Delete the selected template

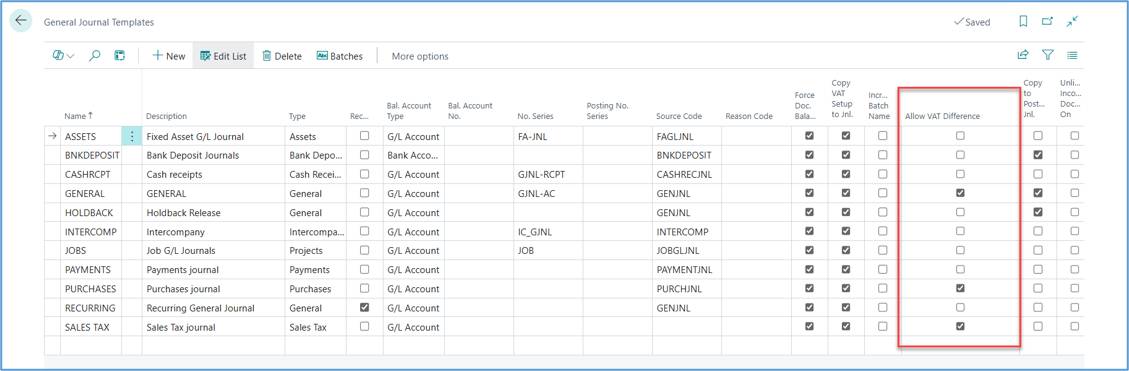tap(282, 55)
